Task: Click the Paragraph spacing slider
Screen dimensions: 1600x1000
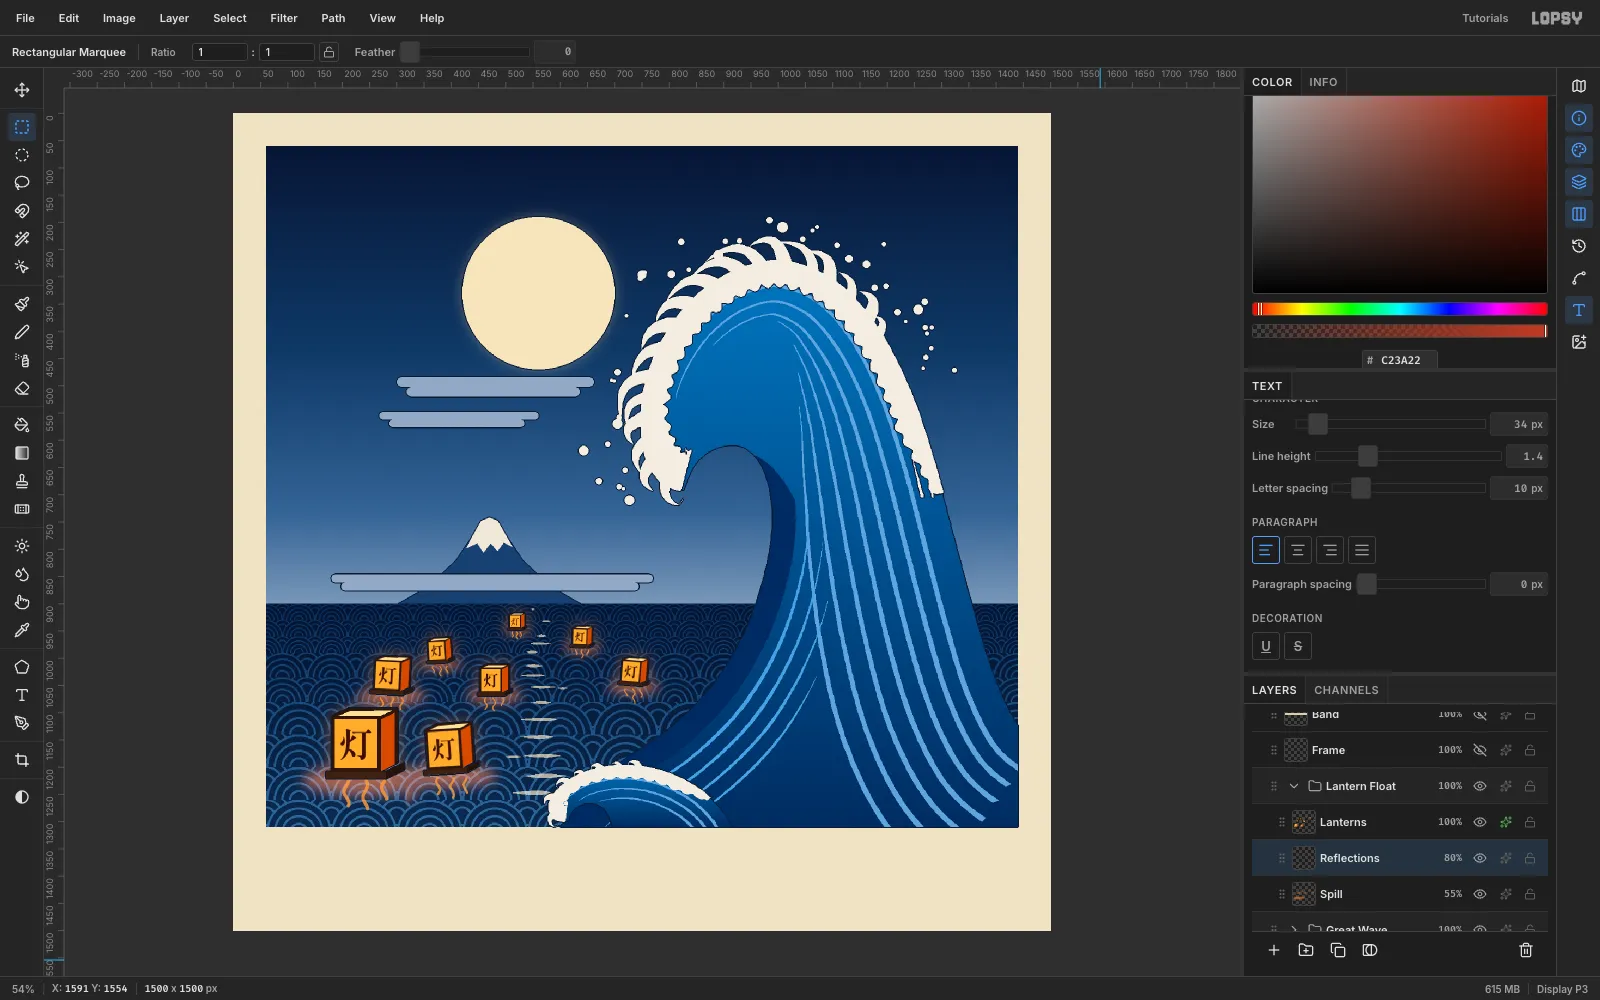Action: point(1420,584)
